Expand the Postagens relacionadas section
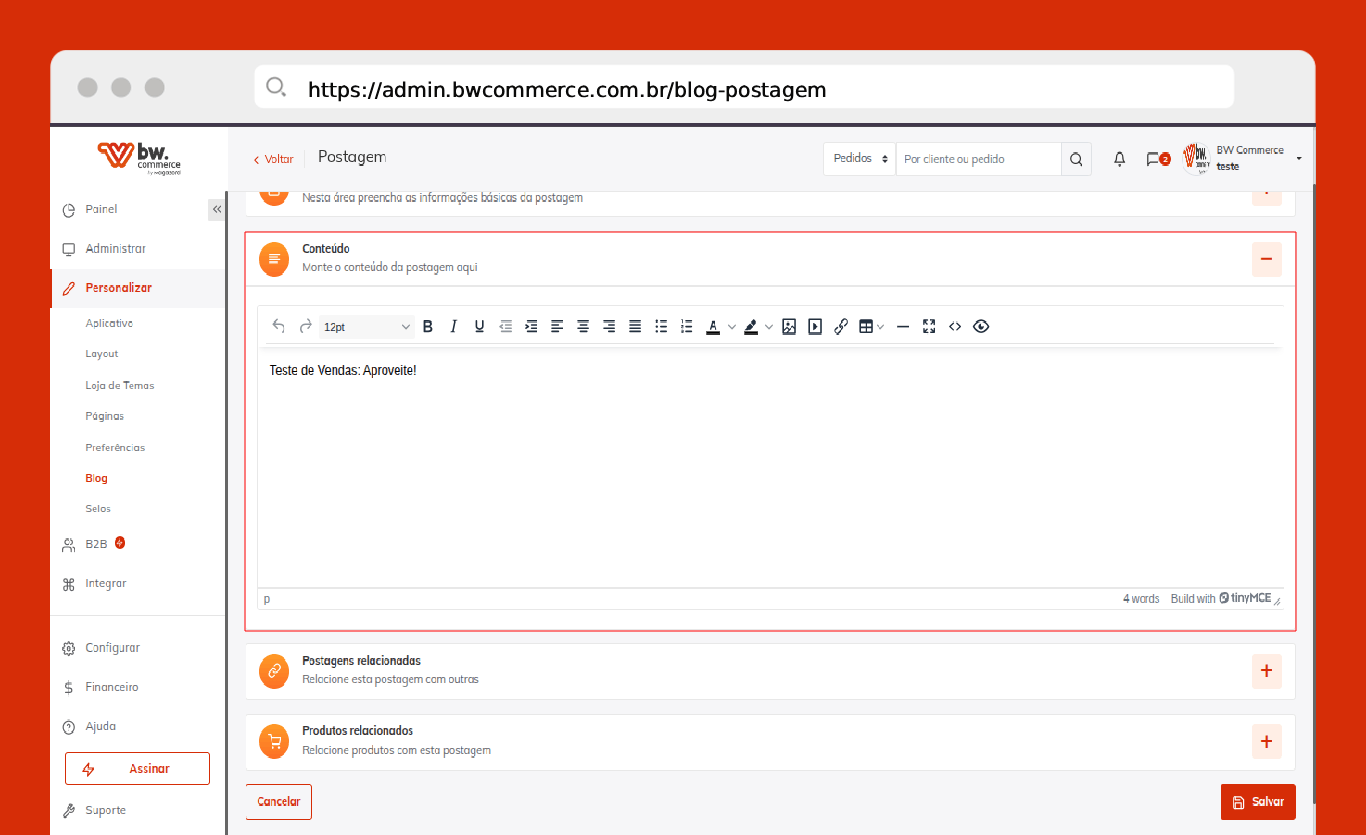Image resolution: width=1366 pixels, height=835 pixels. point(1266,671)
